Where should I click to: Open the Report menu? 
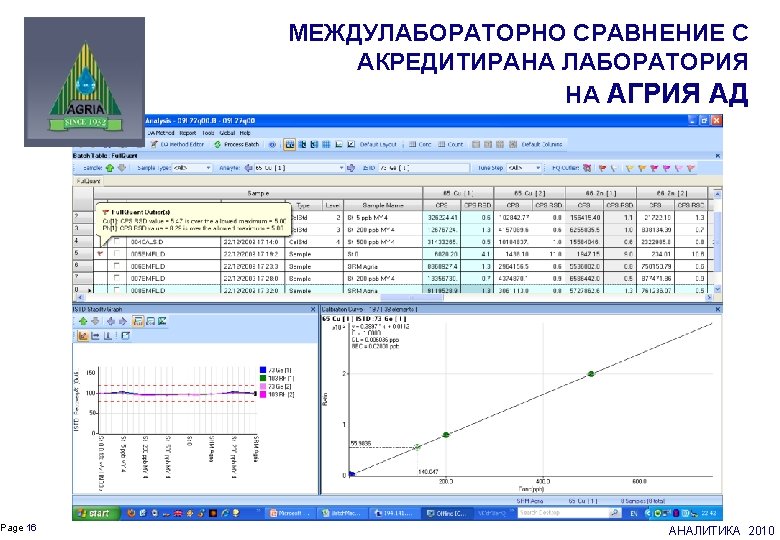(x=188, y=133)
